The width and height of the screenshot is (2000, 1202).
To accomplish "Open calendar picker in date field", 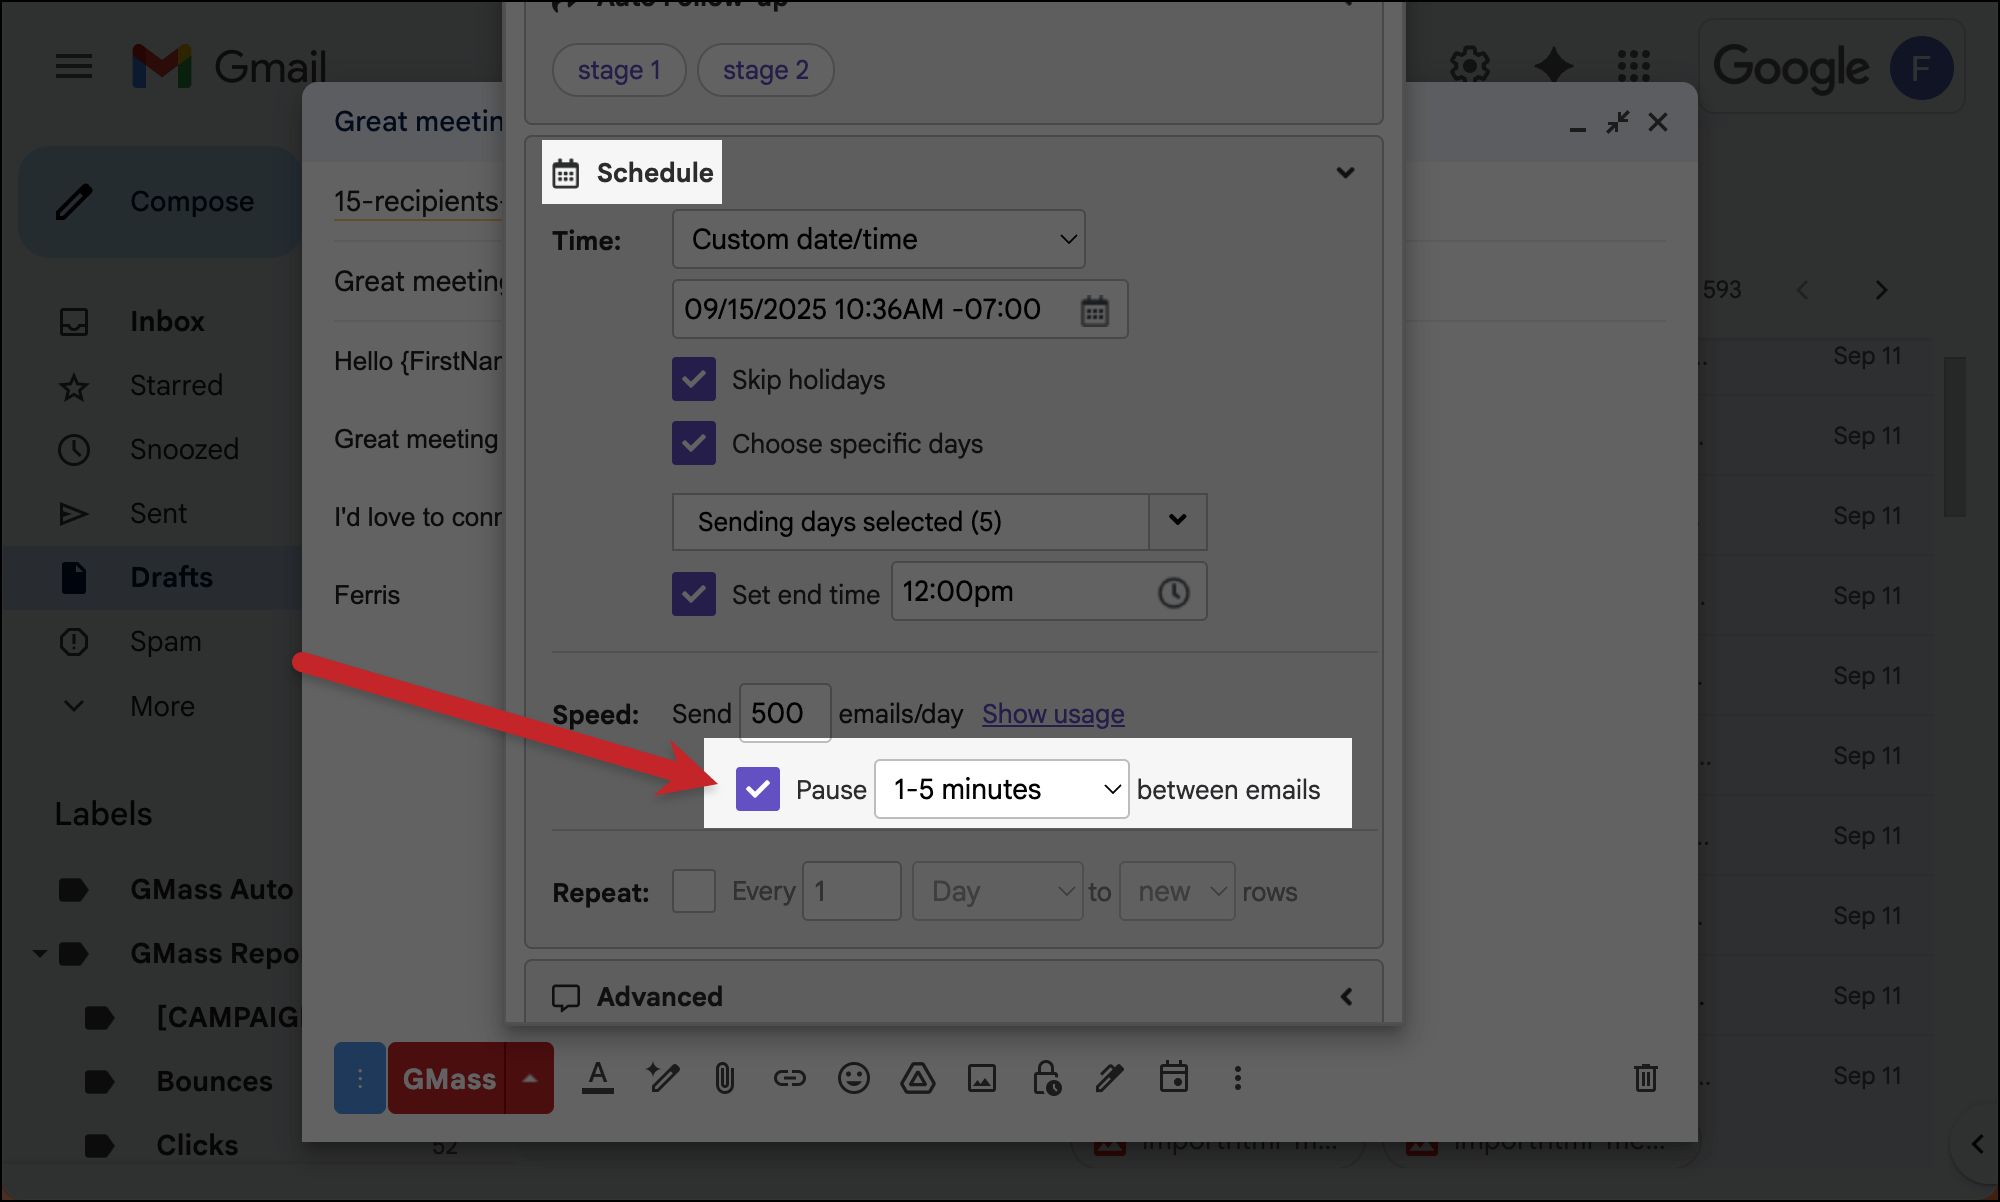I will 1094,311.
